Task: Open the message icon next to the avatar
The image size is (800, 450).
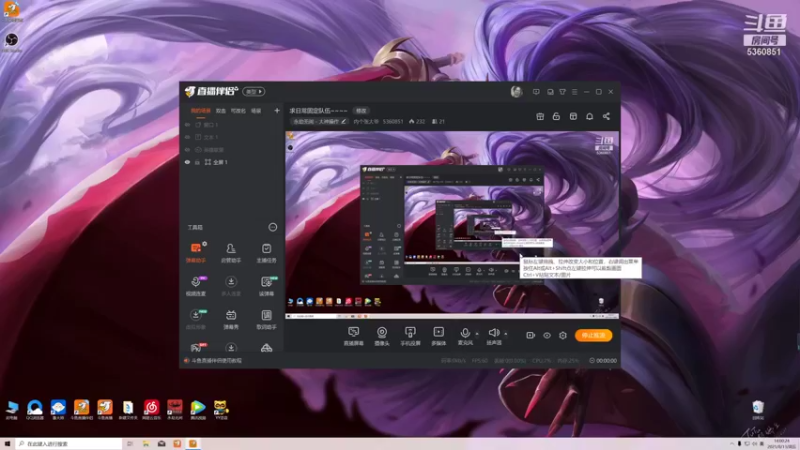Action: [x=536, y=92]
